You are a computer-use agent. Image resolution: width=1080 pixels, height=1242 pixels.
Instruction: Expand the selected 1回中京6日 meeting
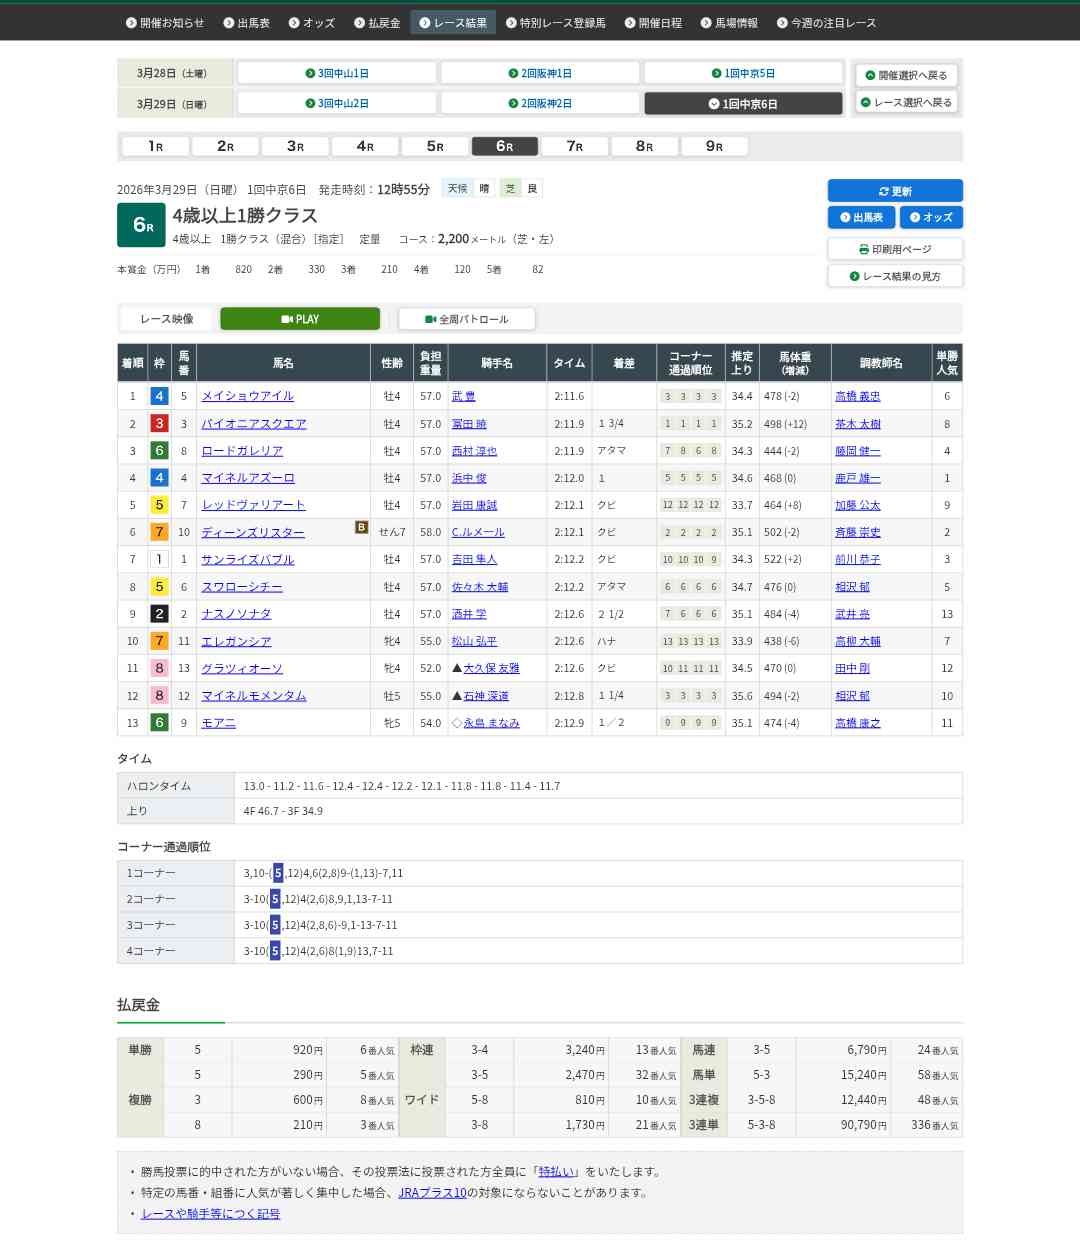coord(743,103)
